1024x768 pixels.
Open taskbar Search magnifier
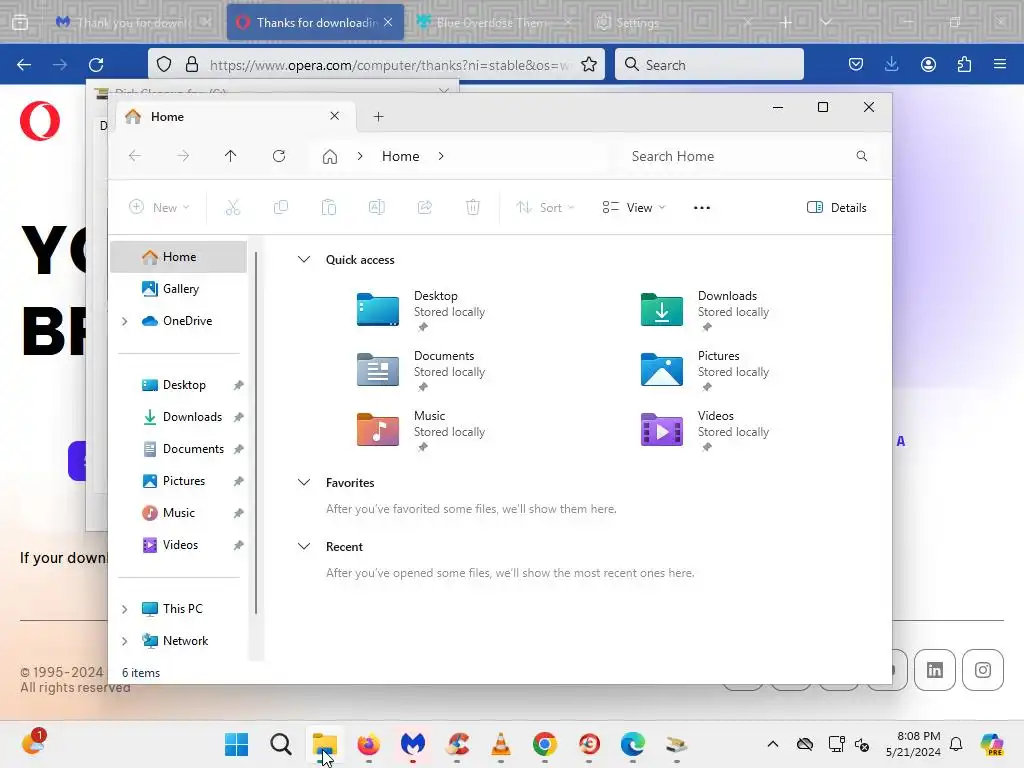(x=281, y=744)
